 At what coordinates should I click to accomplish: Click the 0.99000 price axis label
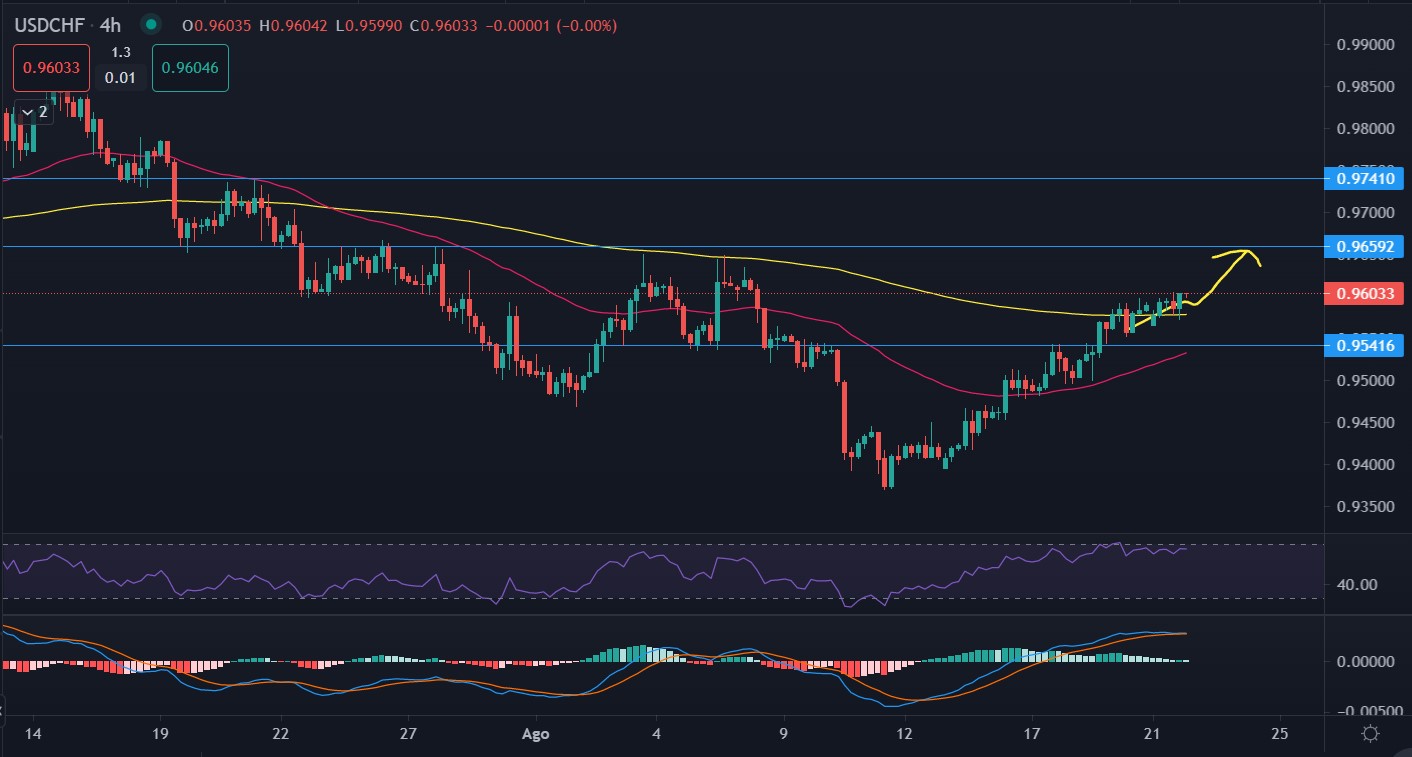tap(1365, 44)
